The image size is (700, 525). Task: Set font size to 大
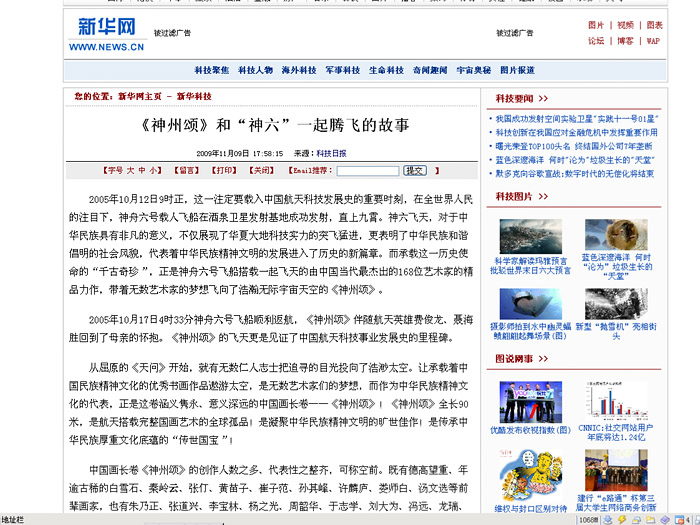tap(130, 171)
